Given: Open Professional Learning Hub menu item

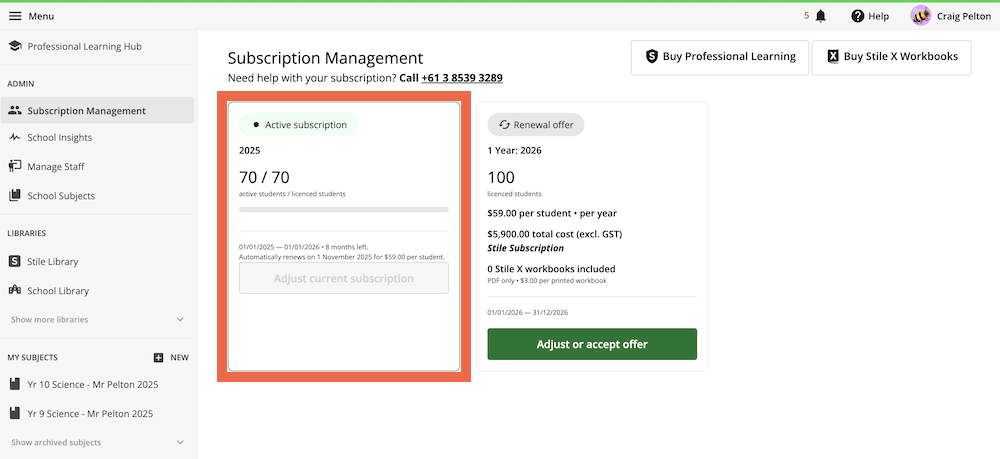Looking at the screenshot, I should 98,46.
